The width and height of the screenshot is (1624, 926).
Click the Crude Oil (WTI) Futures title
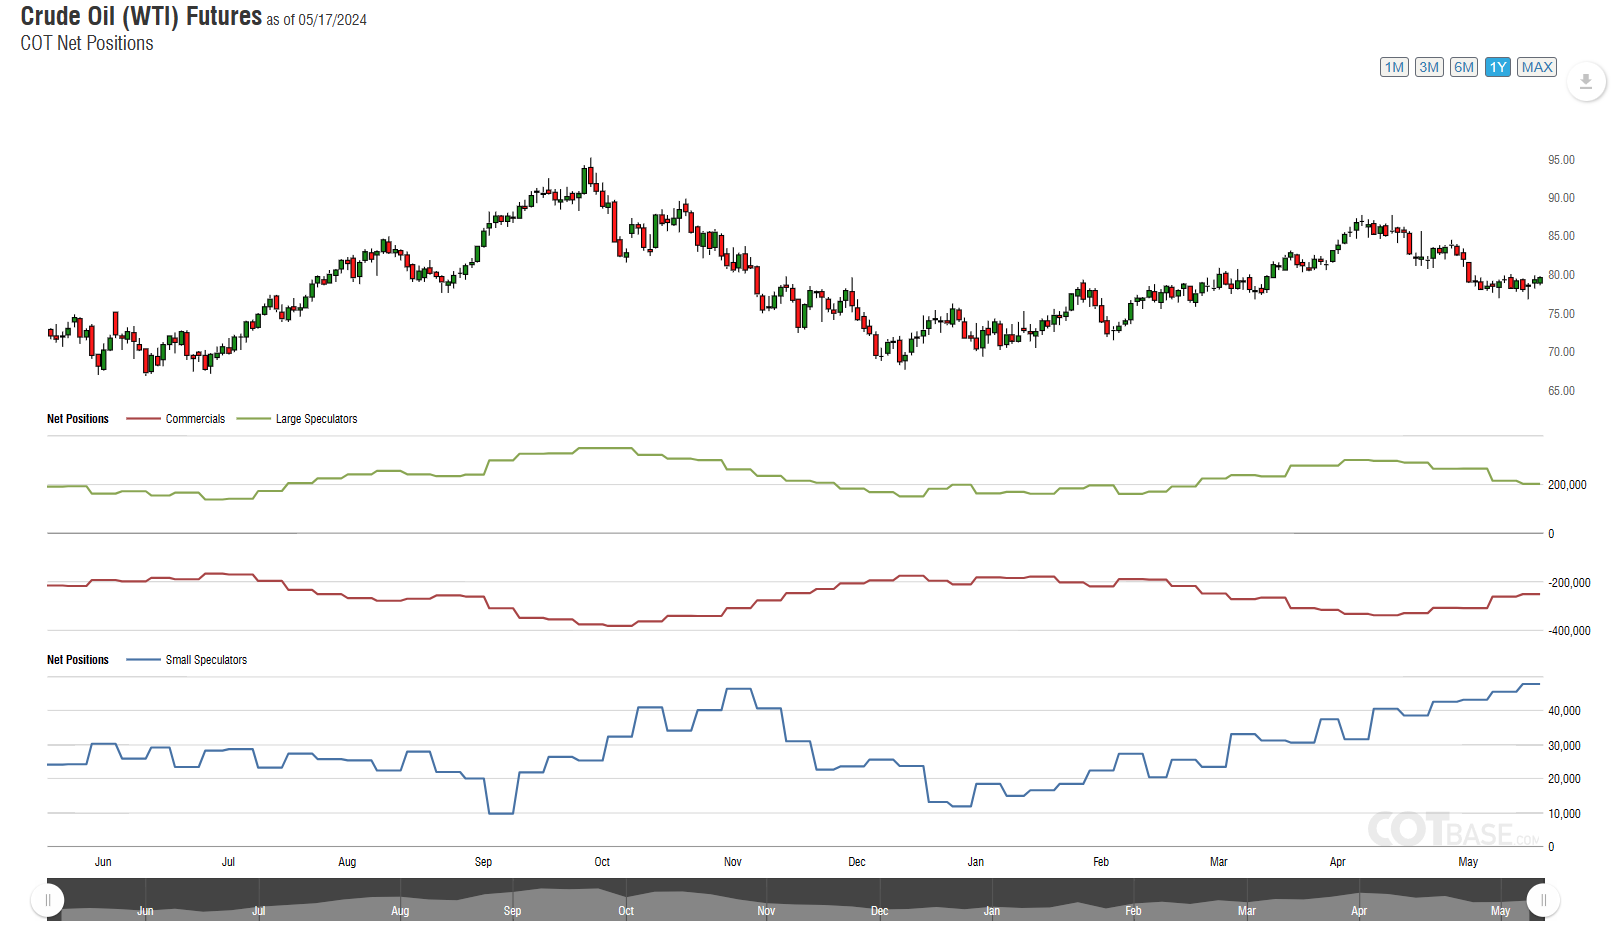click(x=141, y=17)
